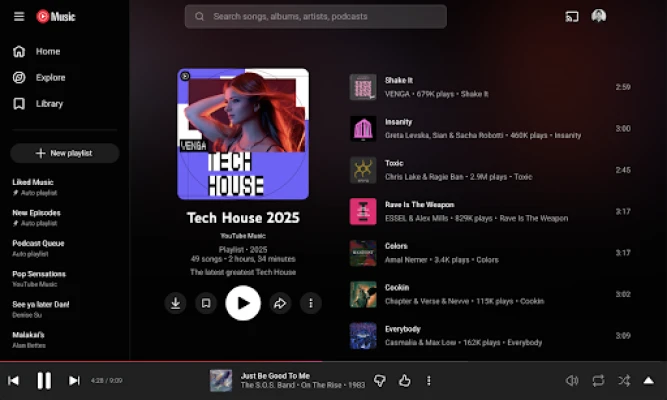Click the Cast to device icon
Screen dimensions: 667x400
572,16
